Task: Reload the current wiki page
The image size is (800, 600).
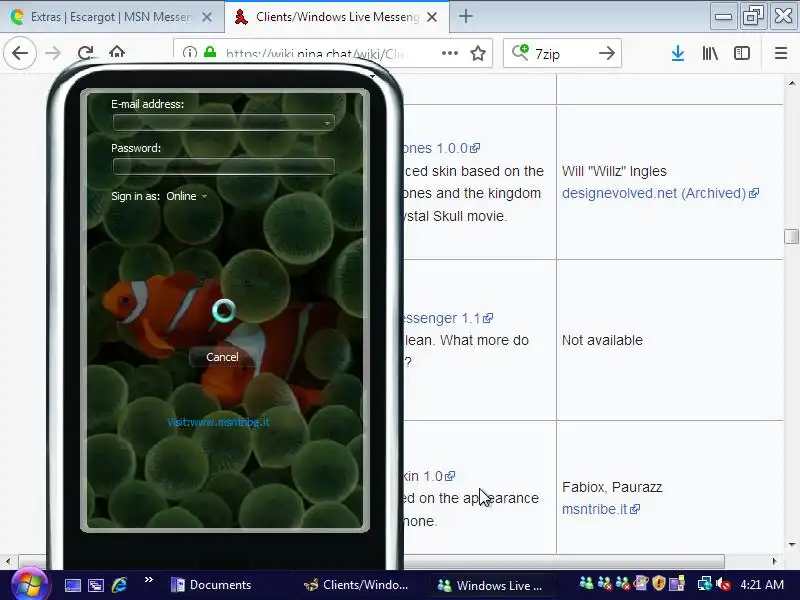Action: click(x=85, y=53)
